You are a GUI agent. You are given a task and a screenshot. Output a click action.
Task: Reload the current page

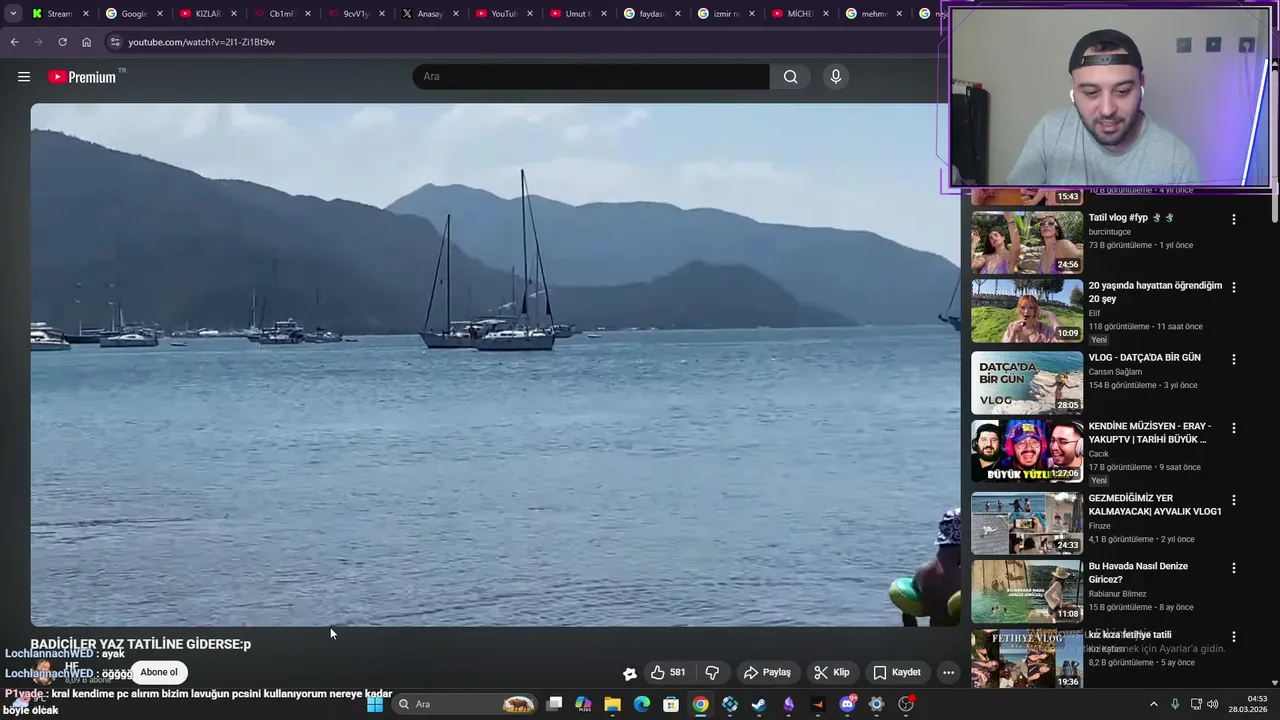click(62, 42)
